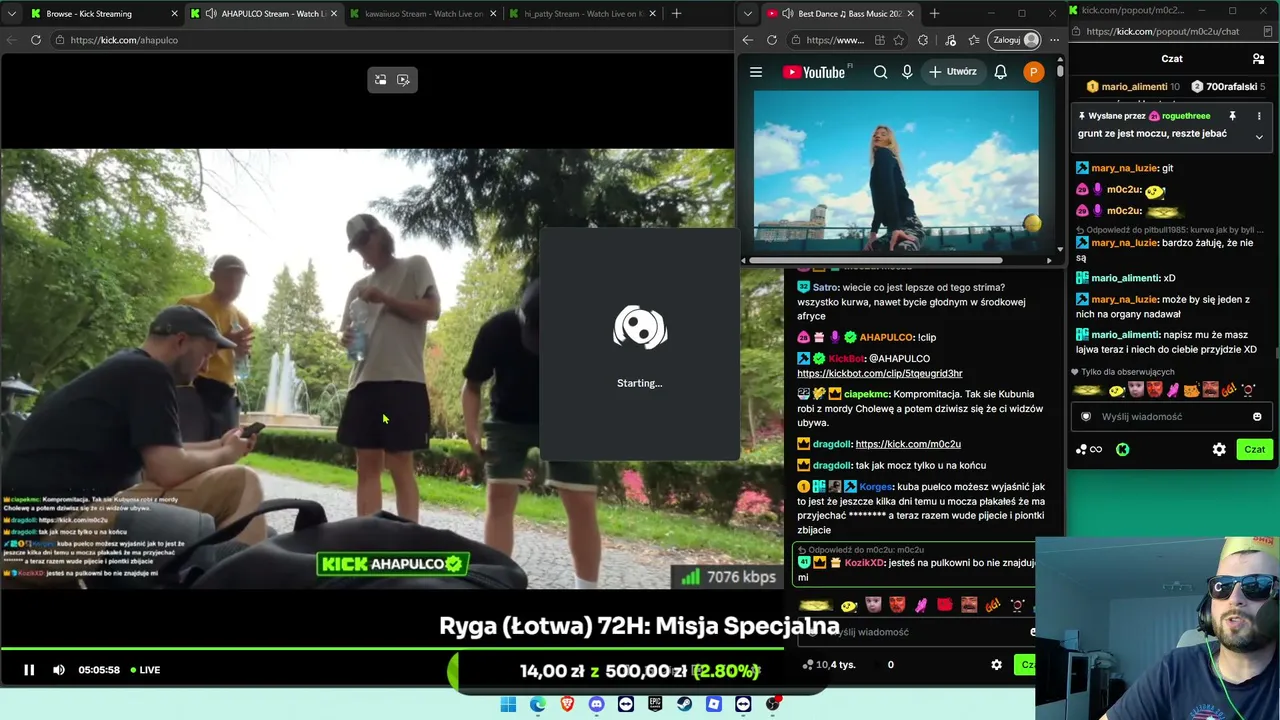Reload the kick.com/ahapulco page
This screenshot has width=1280, height=720.
point(36,40)
